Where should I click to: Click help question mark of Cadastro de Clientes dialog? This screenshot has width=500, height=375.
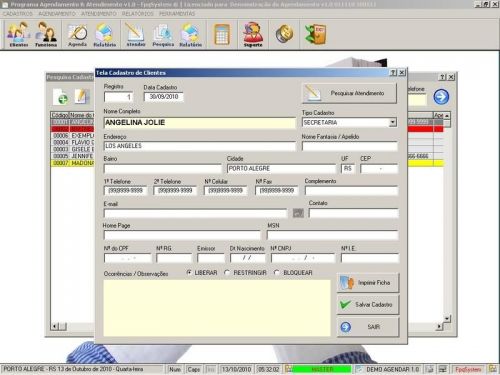pyautogui.click(x=393, y=72)
